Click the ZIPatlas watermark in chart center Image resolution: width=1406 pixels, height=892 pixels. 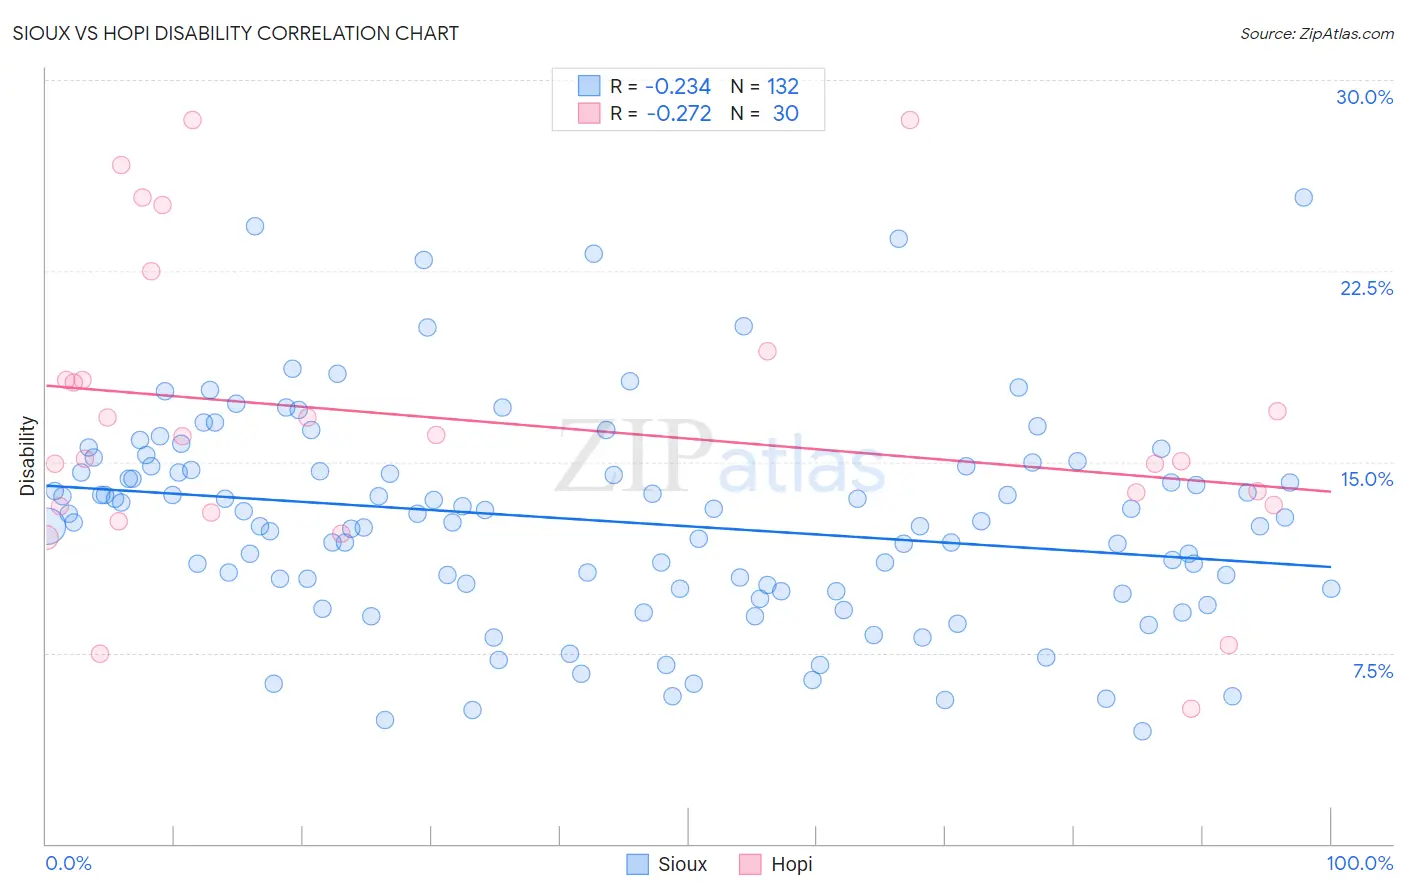click(x=720, y=457)
